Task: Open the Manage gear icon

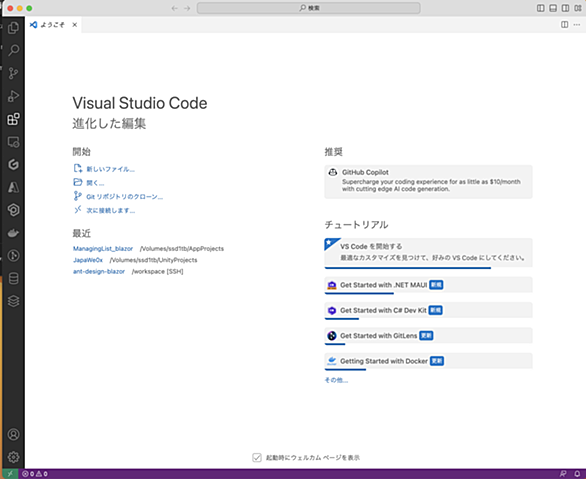Action: click(13, 457)
